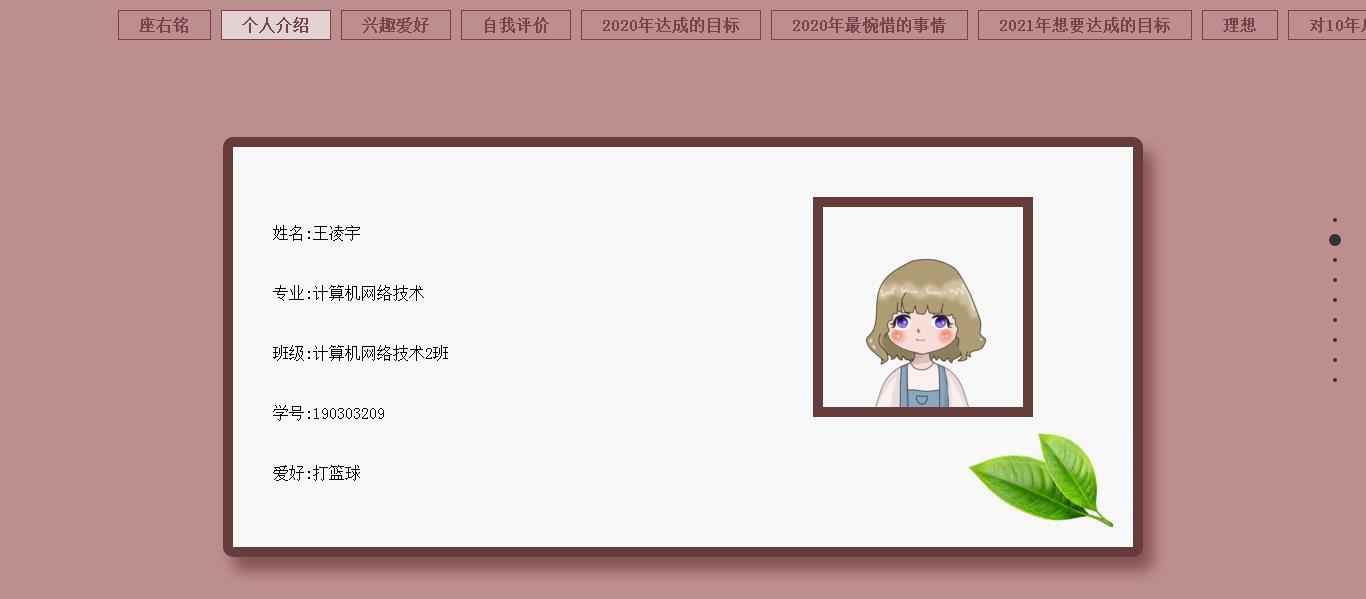The image size is (1366, 599).
Task: Jump to the 理想 tab
Action: (1240, 25)
